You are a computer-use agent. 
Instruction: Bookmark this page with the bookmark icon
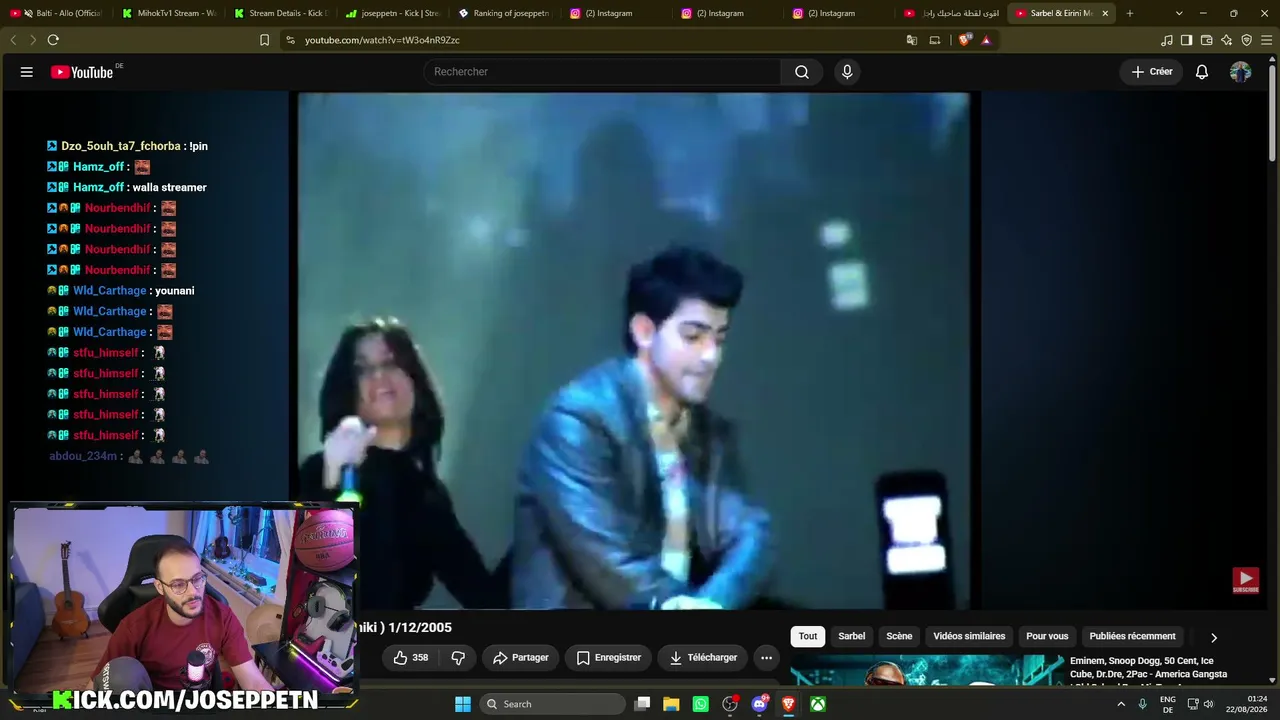(264, 40)
